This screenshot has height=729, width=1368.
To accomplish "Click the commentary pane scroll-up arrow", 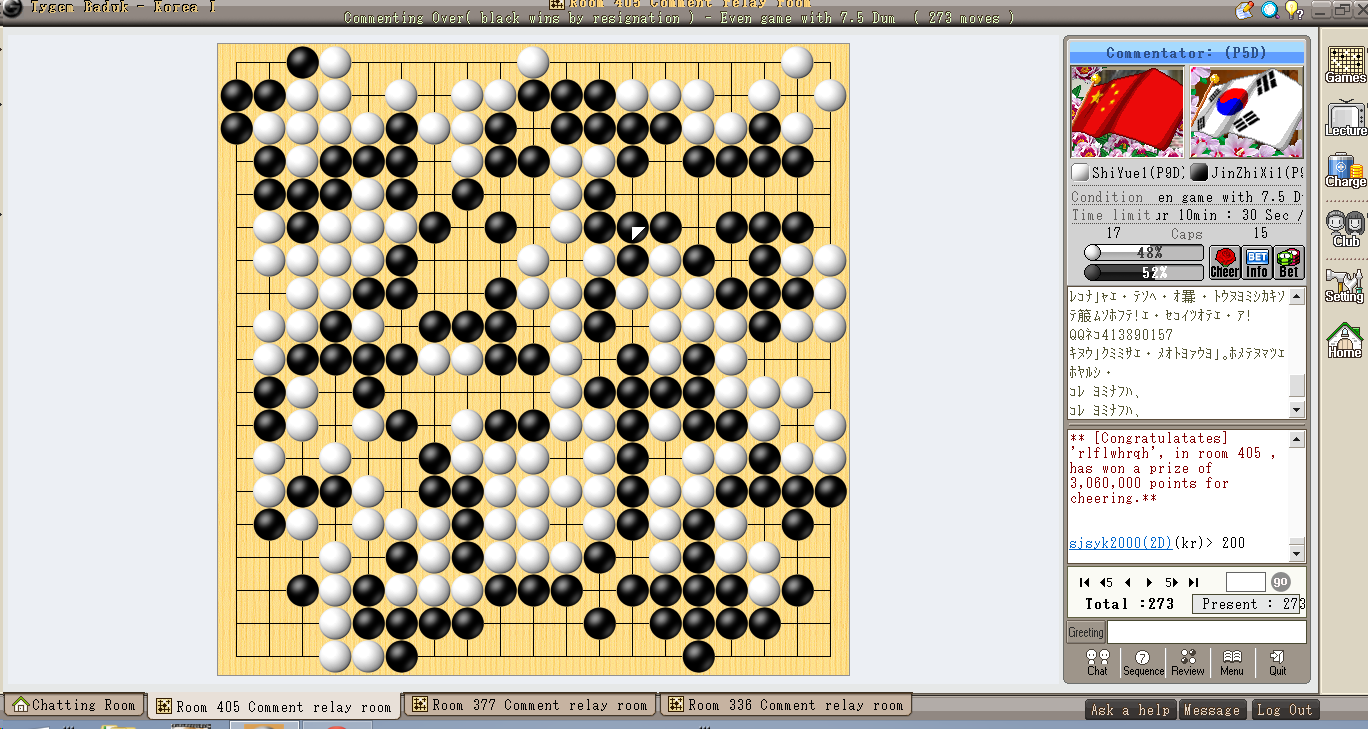I will coord(1297,296).
